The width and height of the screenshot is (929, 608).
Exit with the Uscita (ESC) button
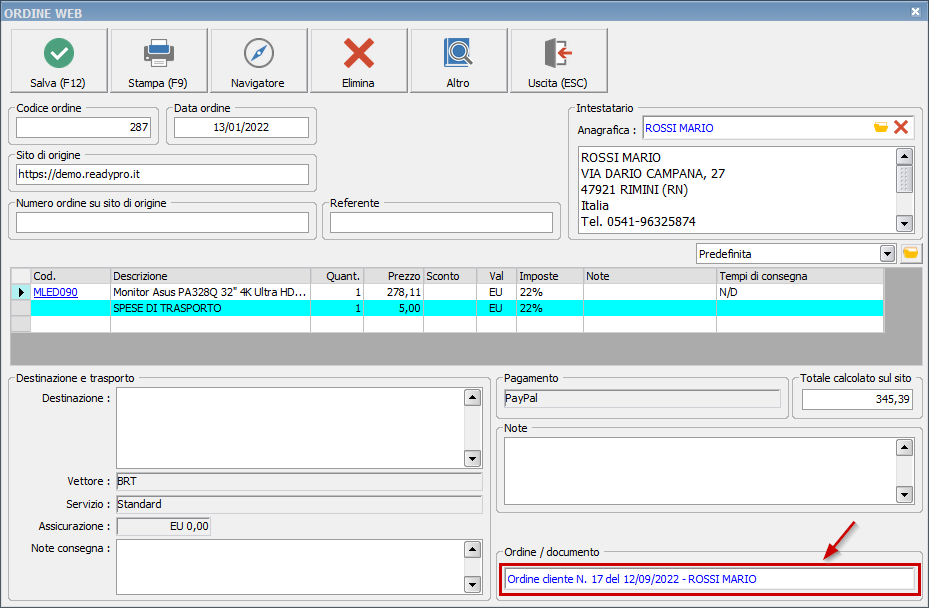558,61
